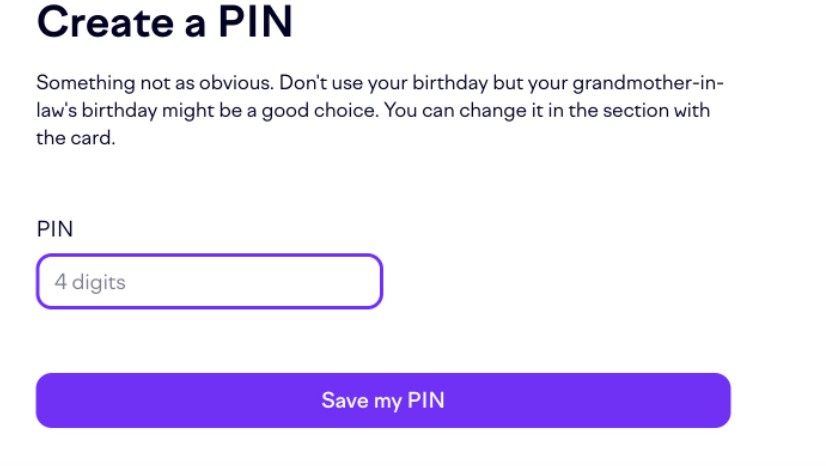Focus the field showing 4 digits placeholder
Image resolution: width=826 pixels, height=466 pixels.
209,282
